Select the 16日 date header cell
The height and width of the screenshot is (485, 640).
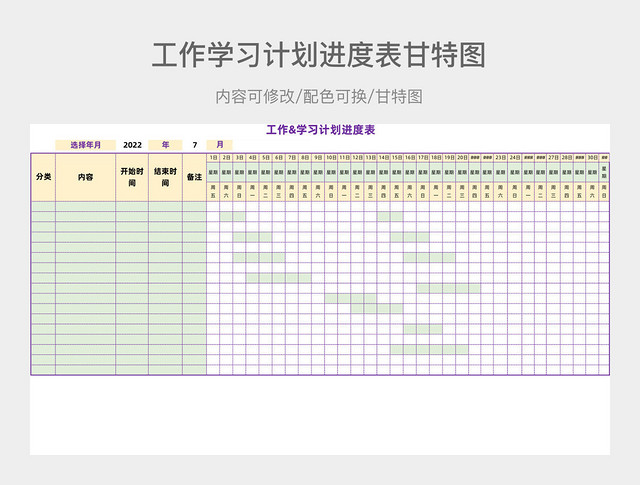click(410, 158)
